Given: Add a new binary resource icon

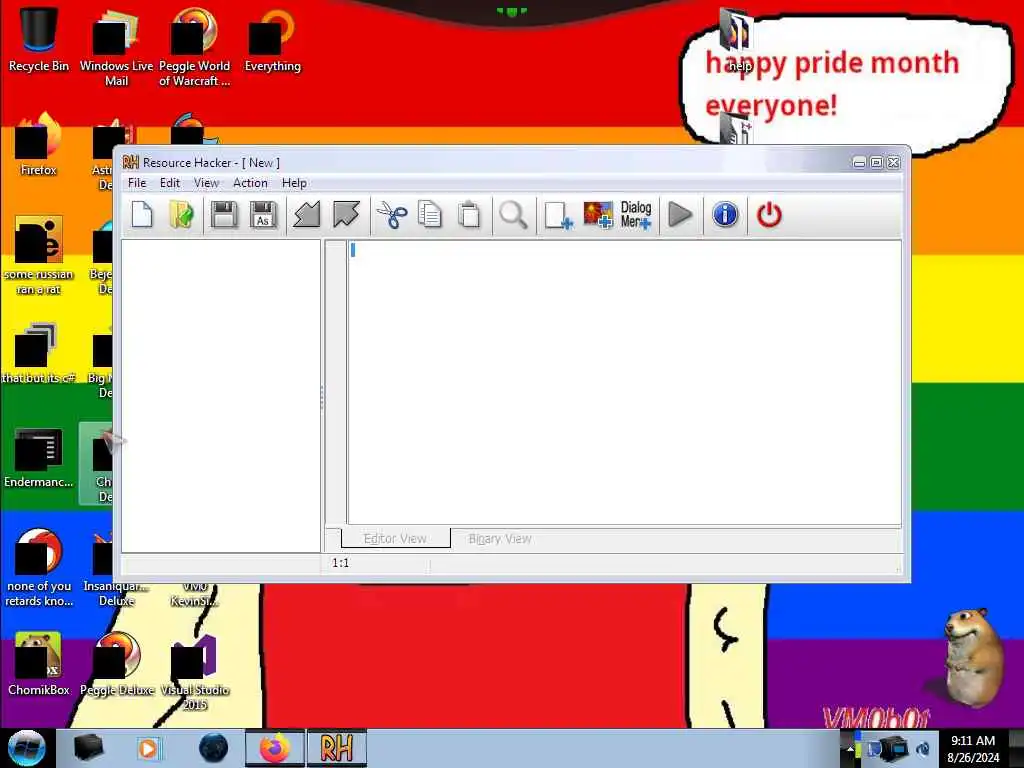Looking at the screenshot, I should click(558, 215).
